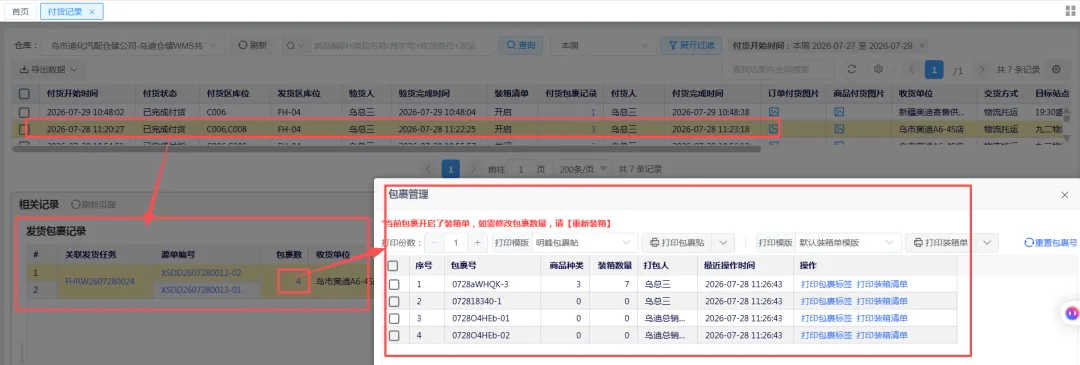The width and height of the screenshot is (1080, 365).
Task: Go to previous page in bottom pager
Action: tap(428, 169)
